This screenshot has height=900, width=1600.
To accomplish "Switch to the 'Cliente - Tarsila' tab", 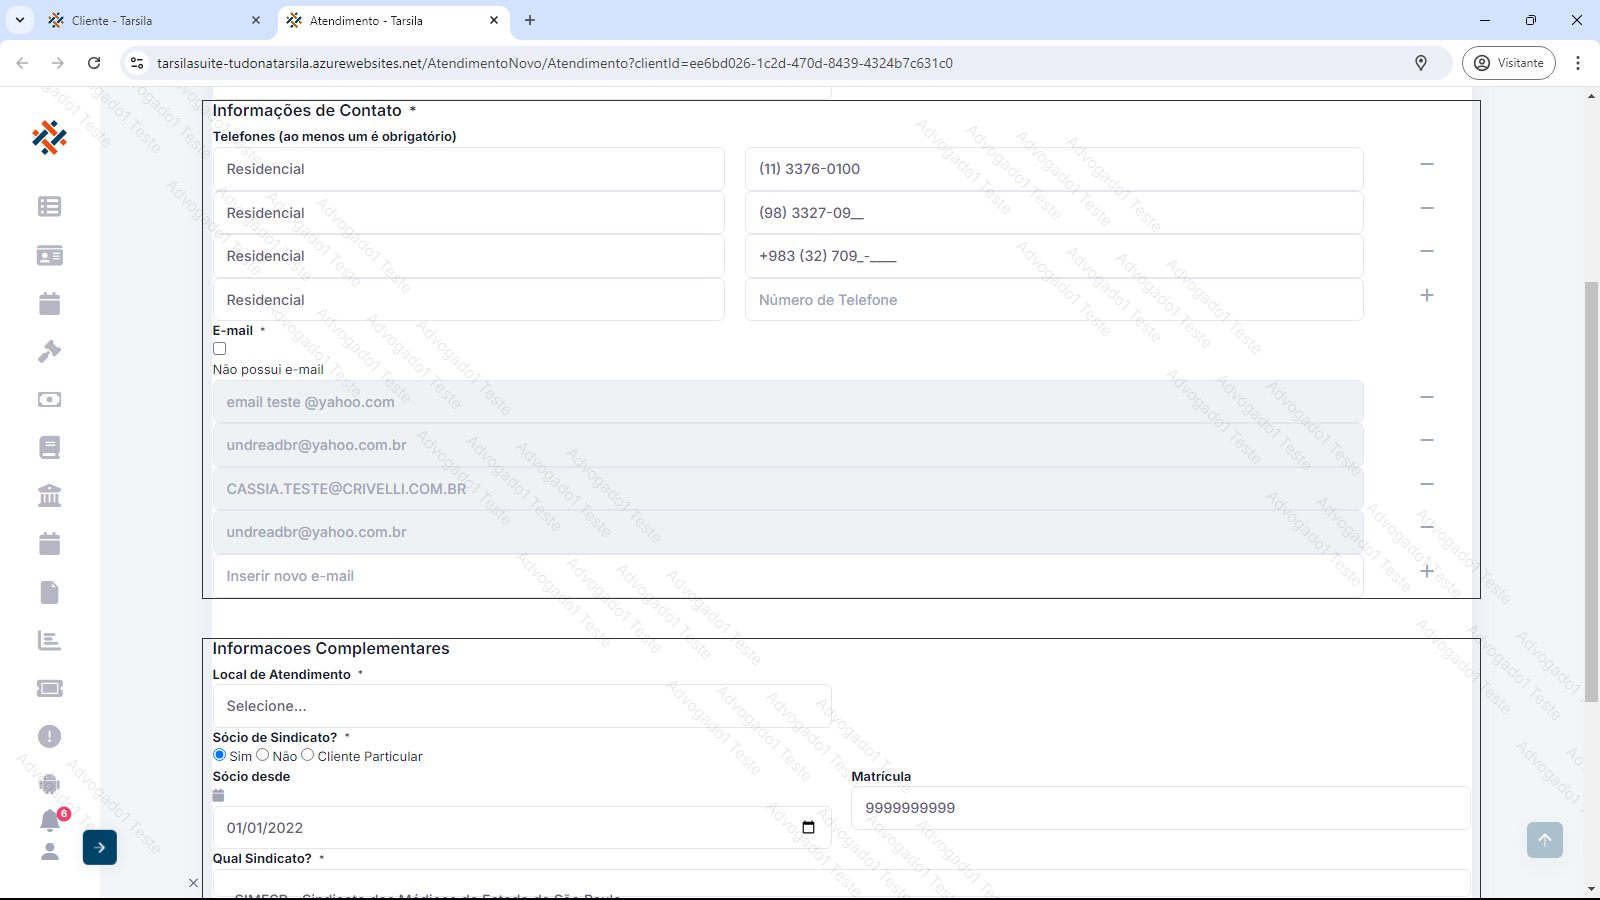I will (150, 20).
